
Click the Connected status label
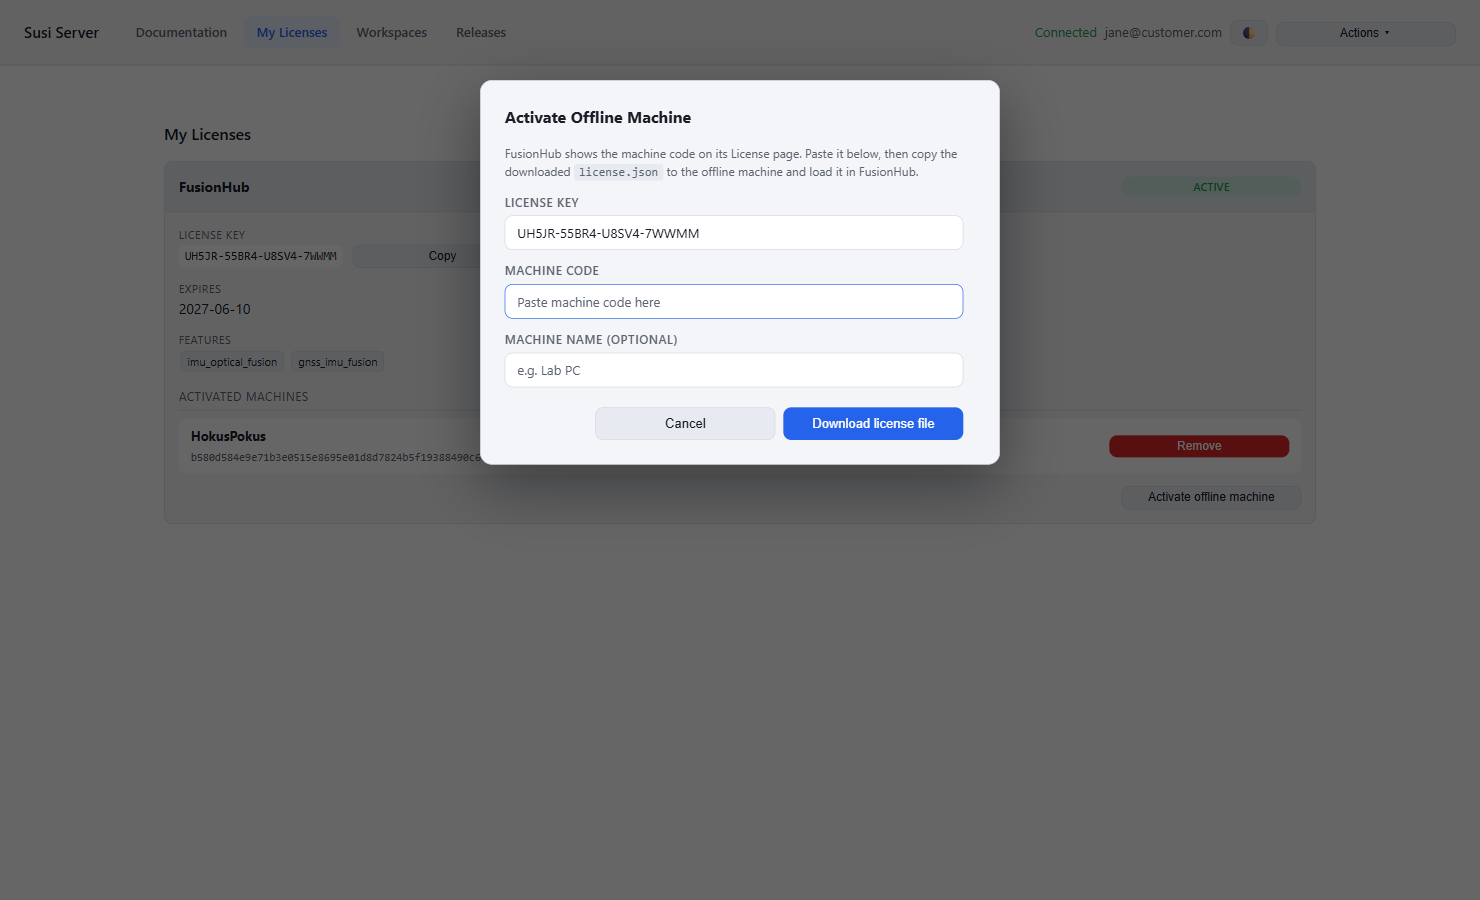coord(1065,33)
